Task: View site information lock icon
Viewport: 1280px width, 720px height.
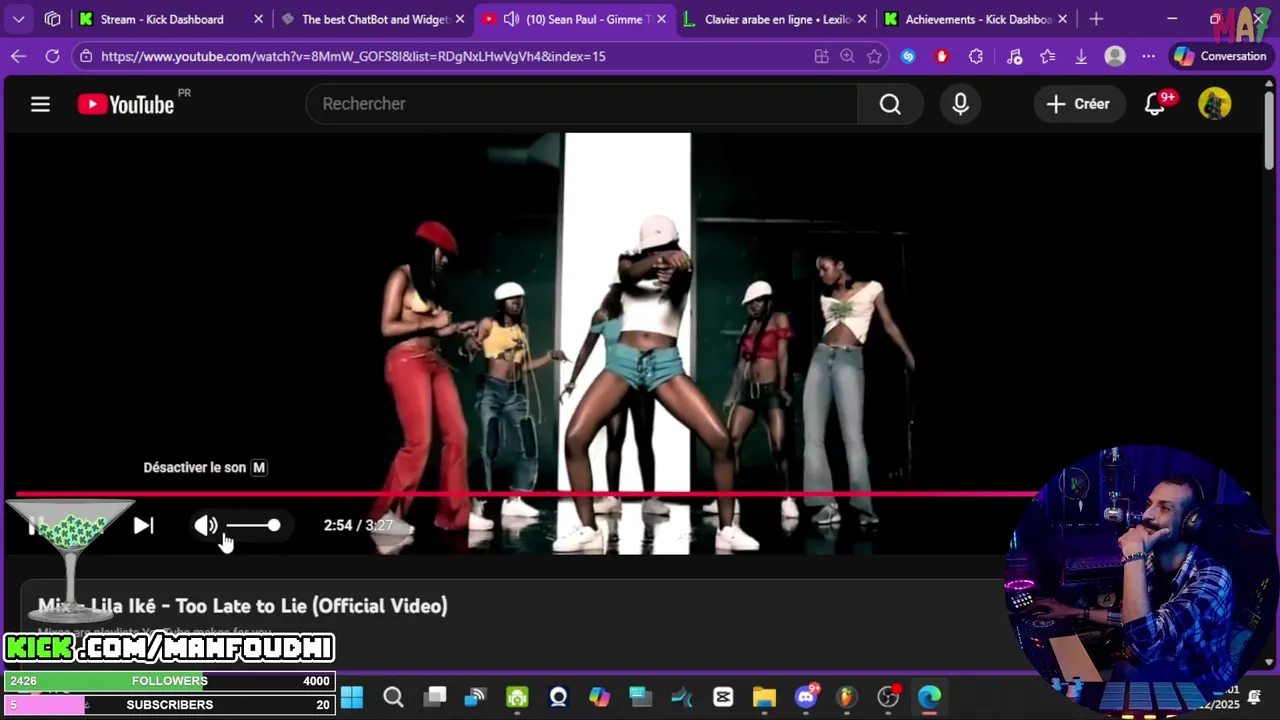Action: [86, 57]
